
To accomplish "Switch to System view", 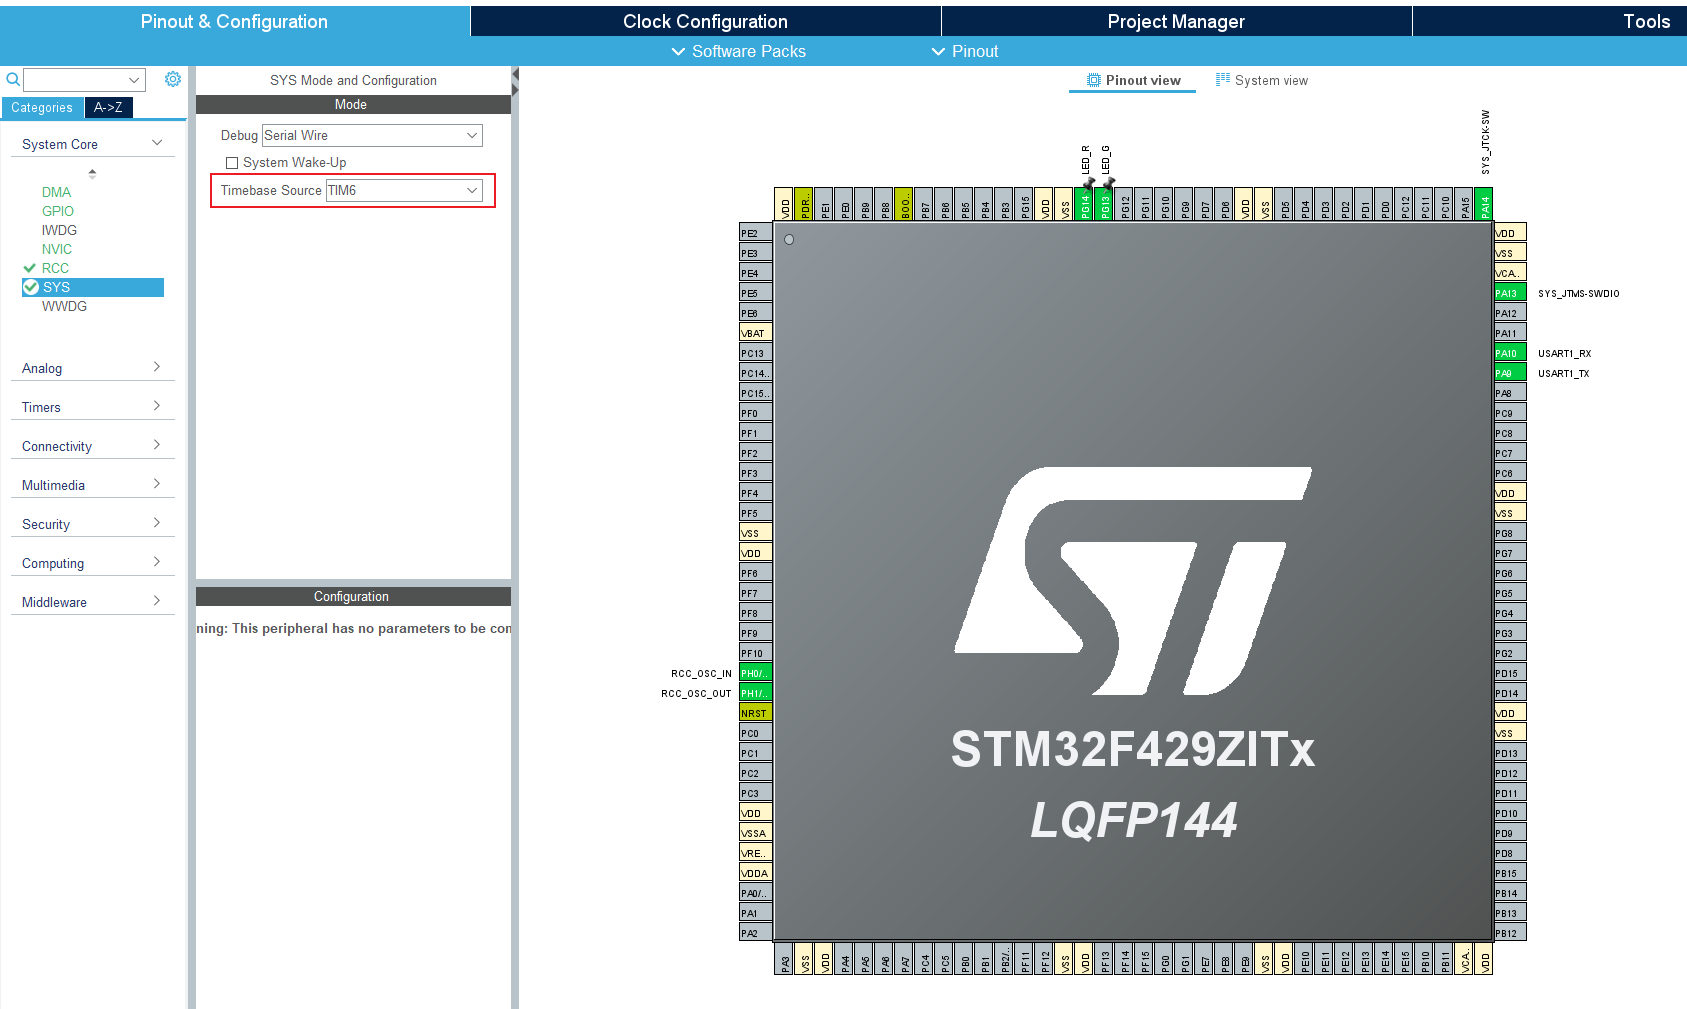I will click(x=1262, y=81).
